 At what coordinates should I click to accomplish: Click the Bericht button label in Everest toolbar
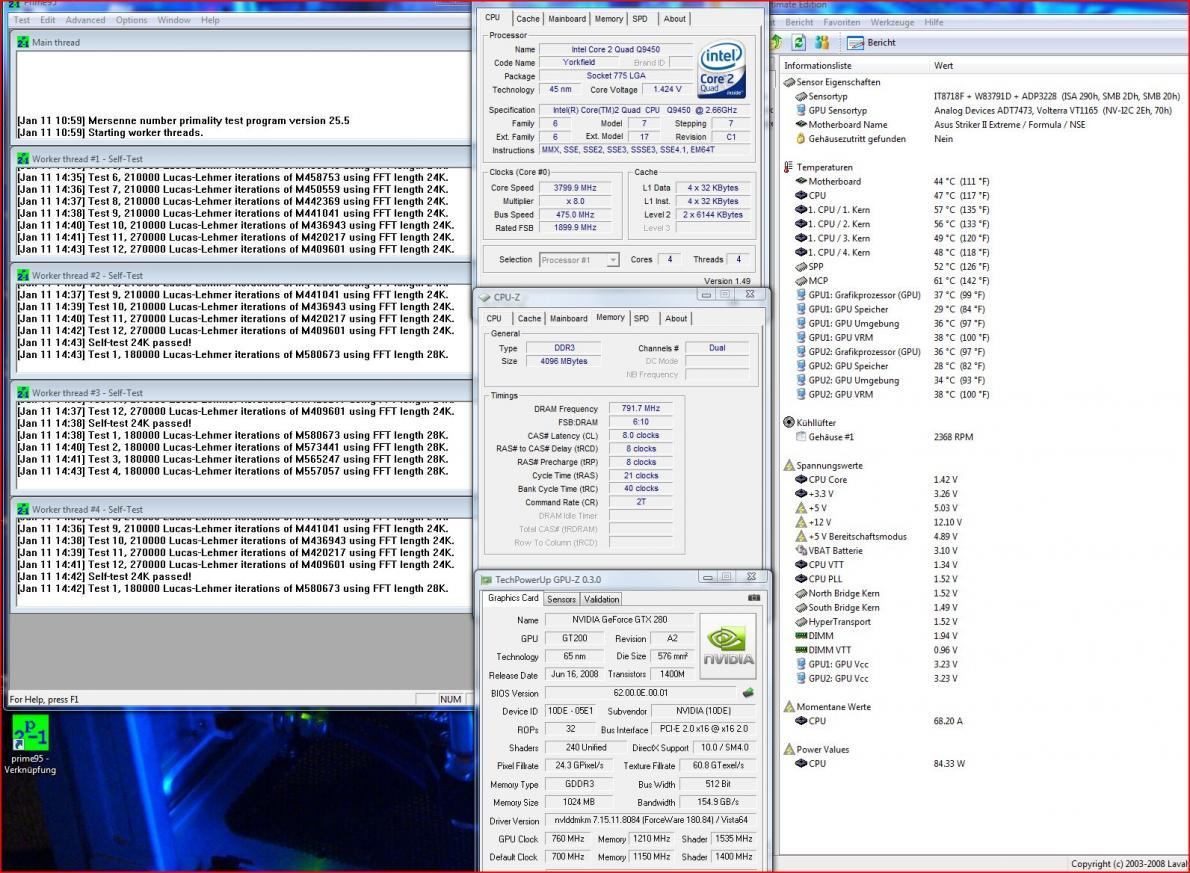pyautogui.click(x=881, y=43)
